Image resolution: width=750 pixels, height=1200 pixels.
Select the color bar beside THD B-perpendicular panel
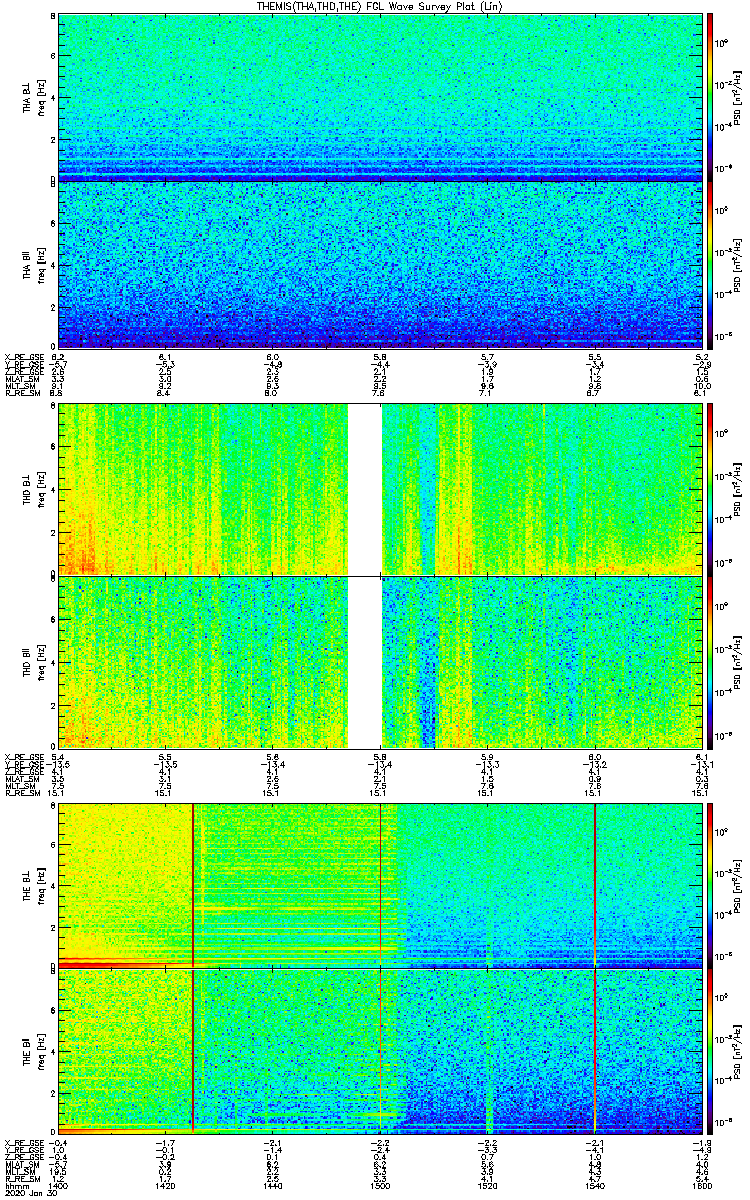711,489
